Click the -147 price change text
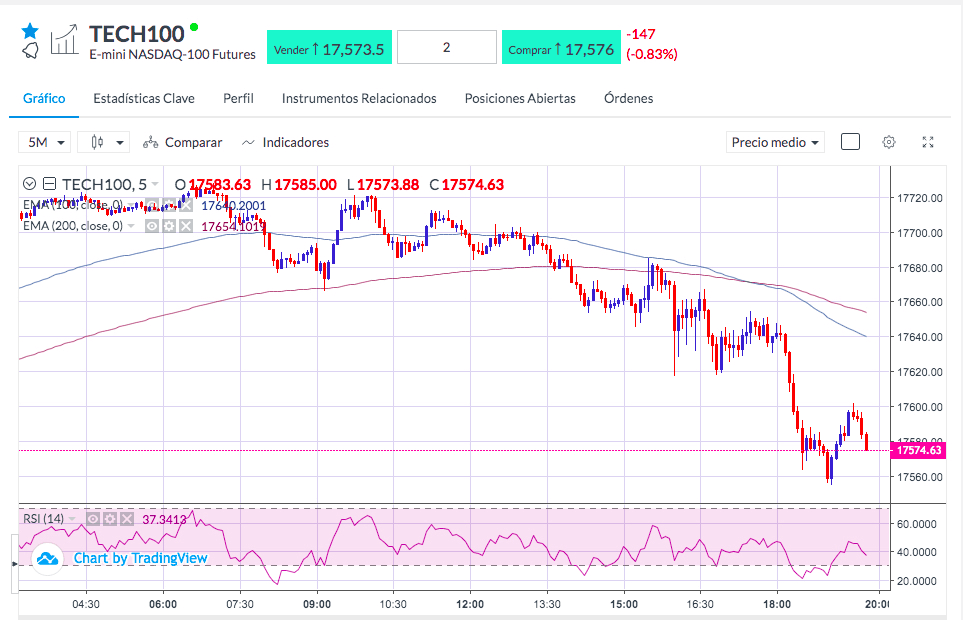 point(641,34)
